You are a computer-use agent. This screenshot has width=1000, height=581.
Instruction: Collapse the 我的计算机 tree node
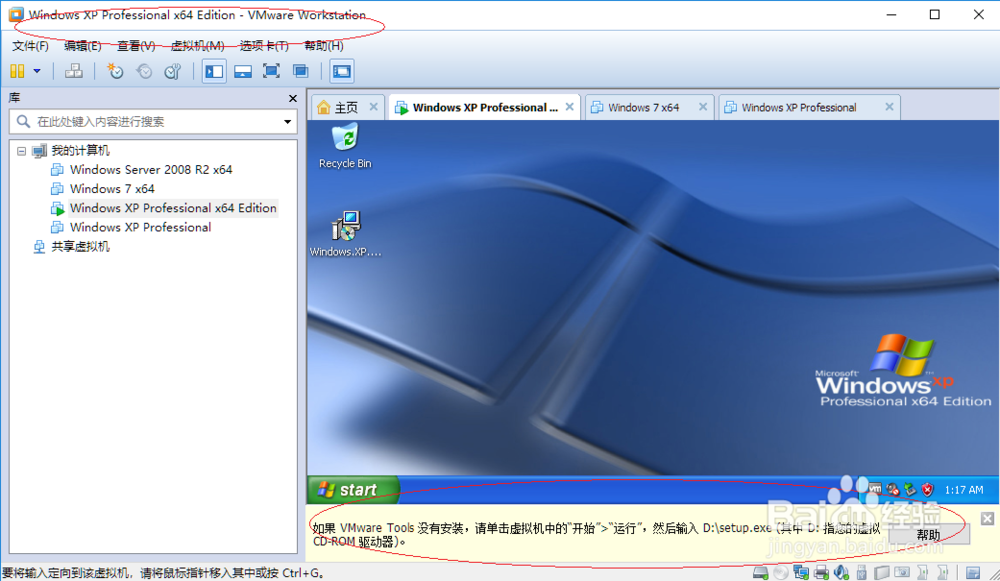coord(21,151)
